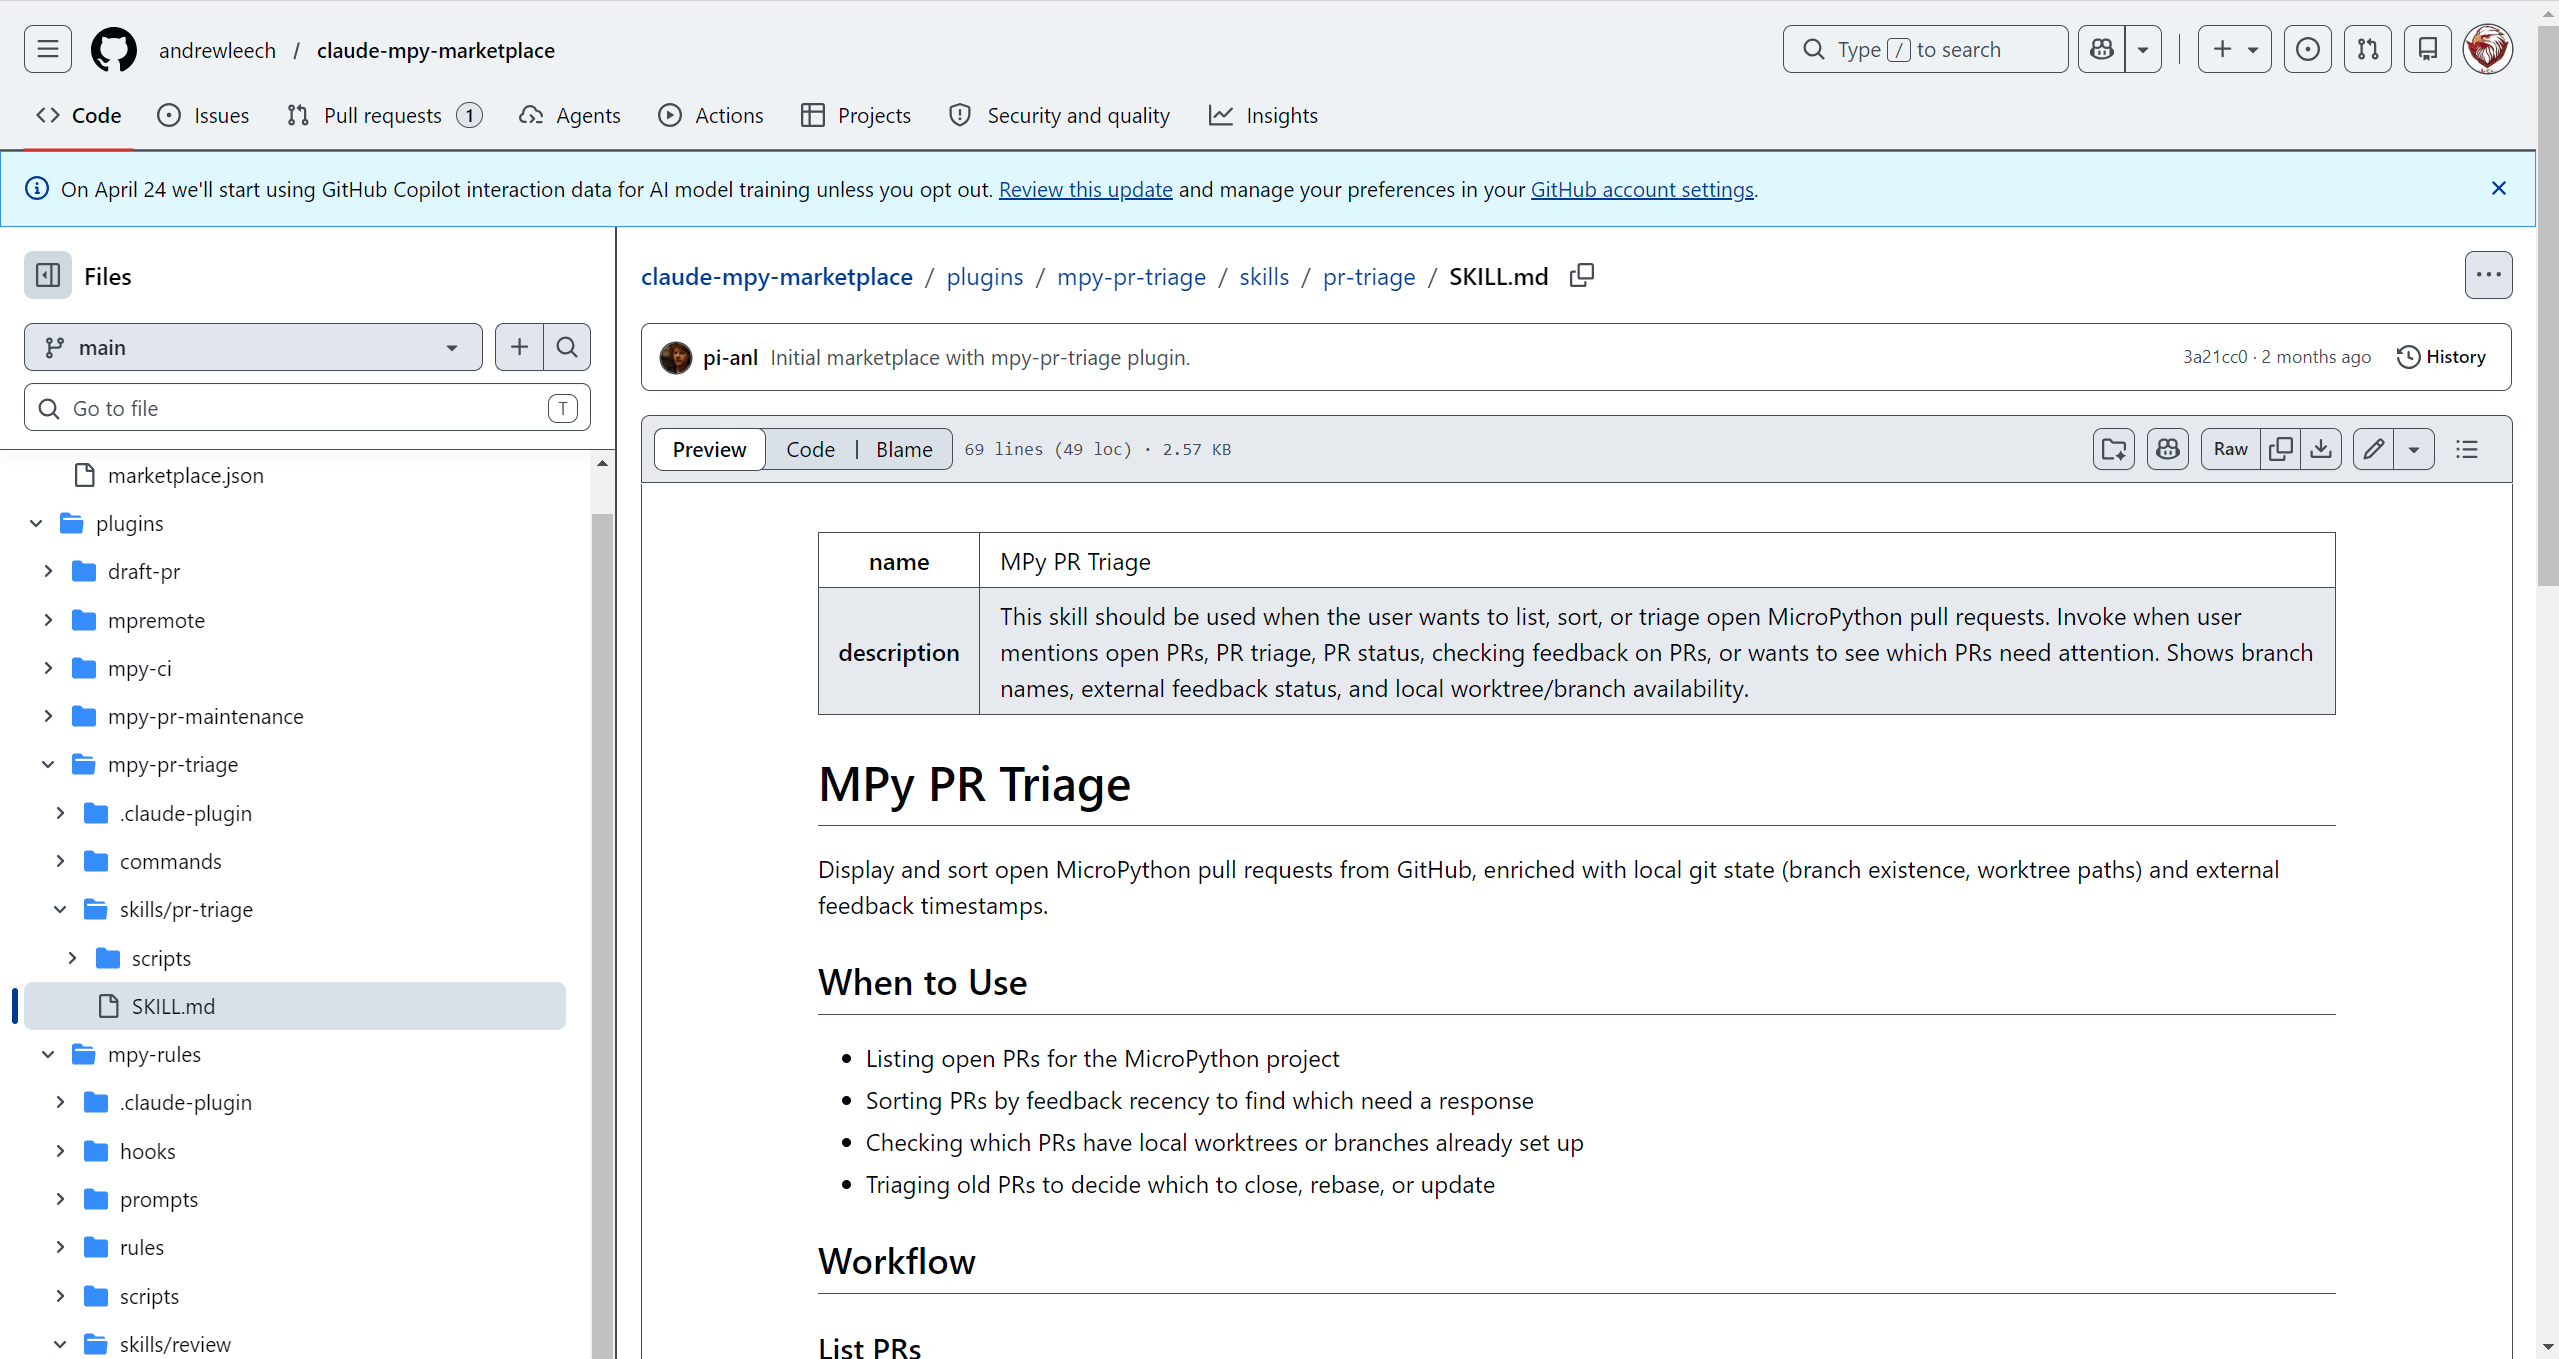Viewport: 2559px width, 1359px height.
Task: Collapse the mpy-rules folder
Action: 48,1054
